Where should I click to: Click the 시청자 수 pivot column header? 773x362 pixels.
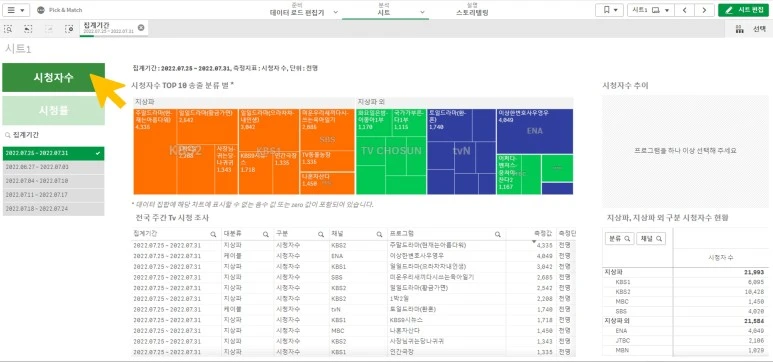coord(720,257)
